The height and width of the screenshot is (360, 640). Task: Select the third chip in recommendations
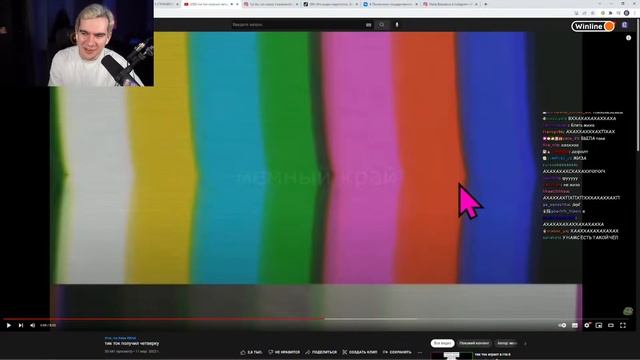[x=507, y=343]
